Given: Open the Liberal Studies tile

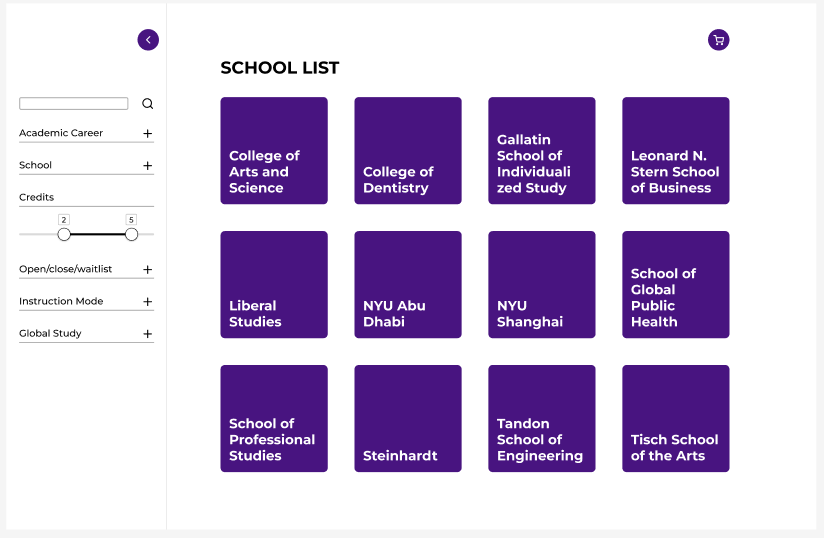Looking at the screenshot, I should point(274,284).
